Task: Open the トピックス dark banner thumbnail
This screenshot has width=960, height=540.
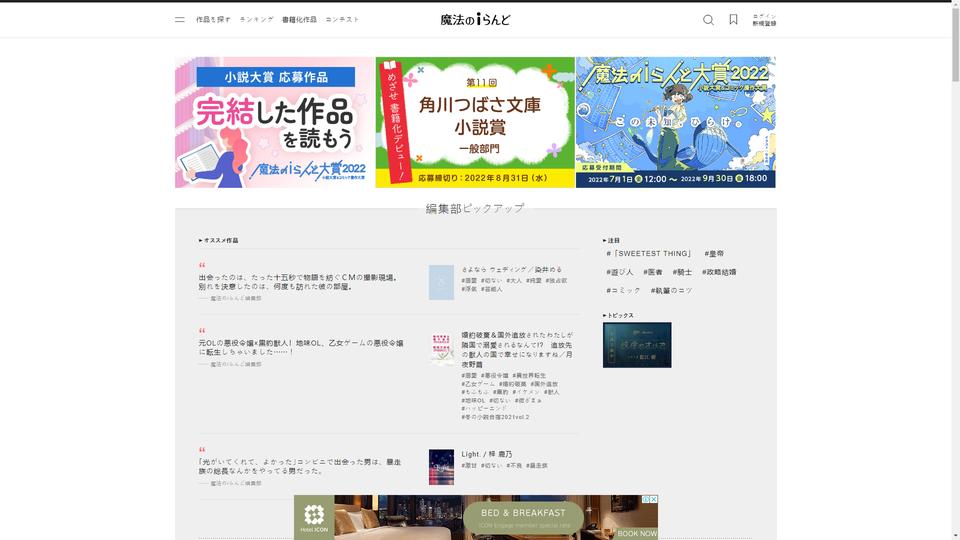Action: click(x=637, y=345)
